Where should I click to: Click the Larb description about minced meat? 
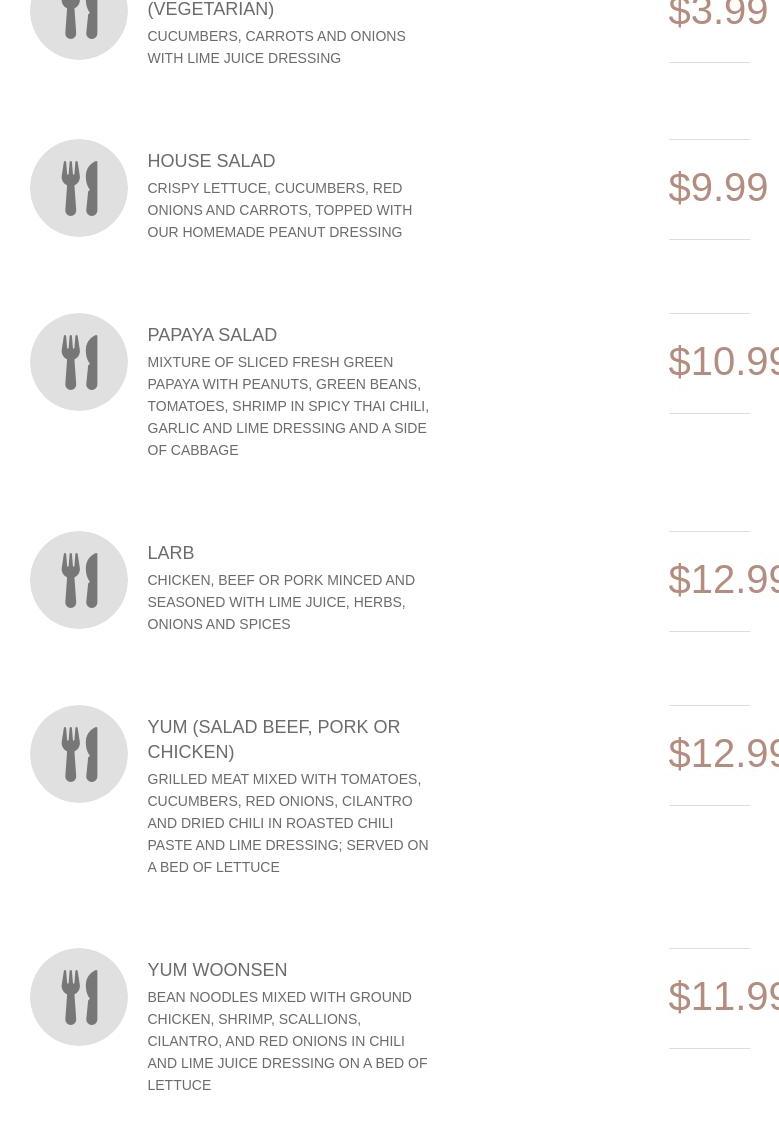(280, 602)
